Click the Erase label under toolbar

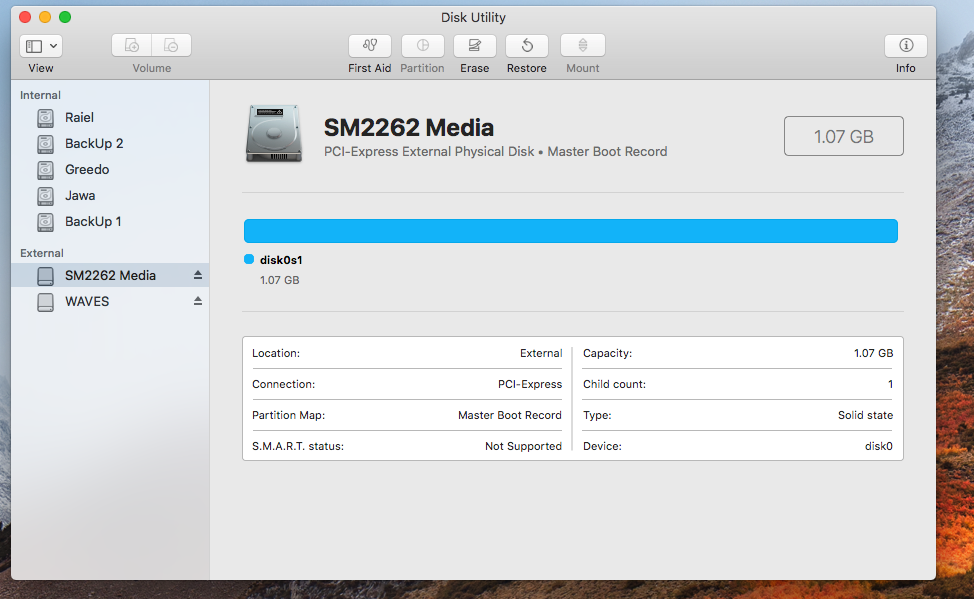pos(475,68)
